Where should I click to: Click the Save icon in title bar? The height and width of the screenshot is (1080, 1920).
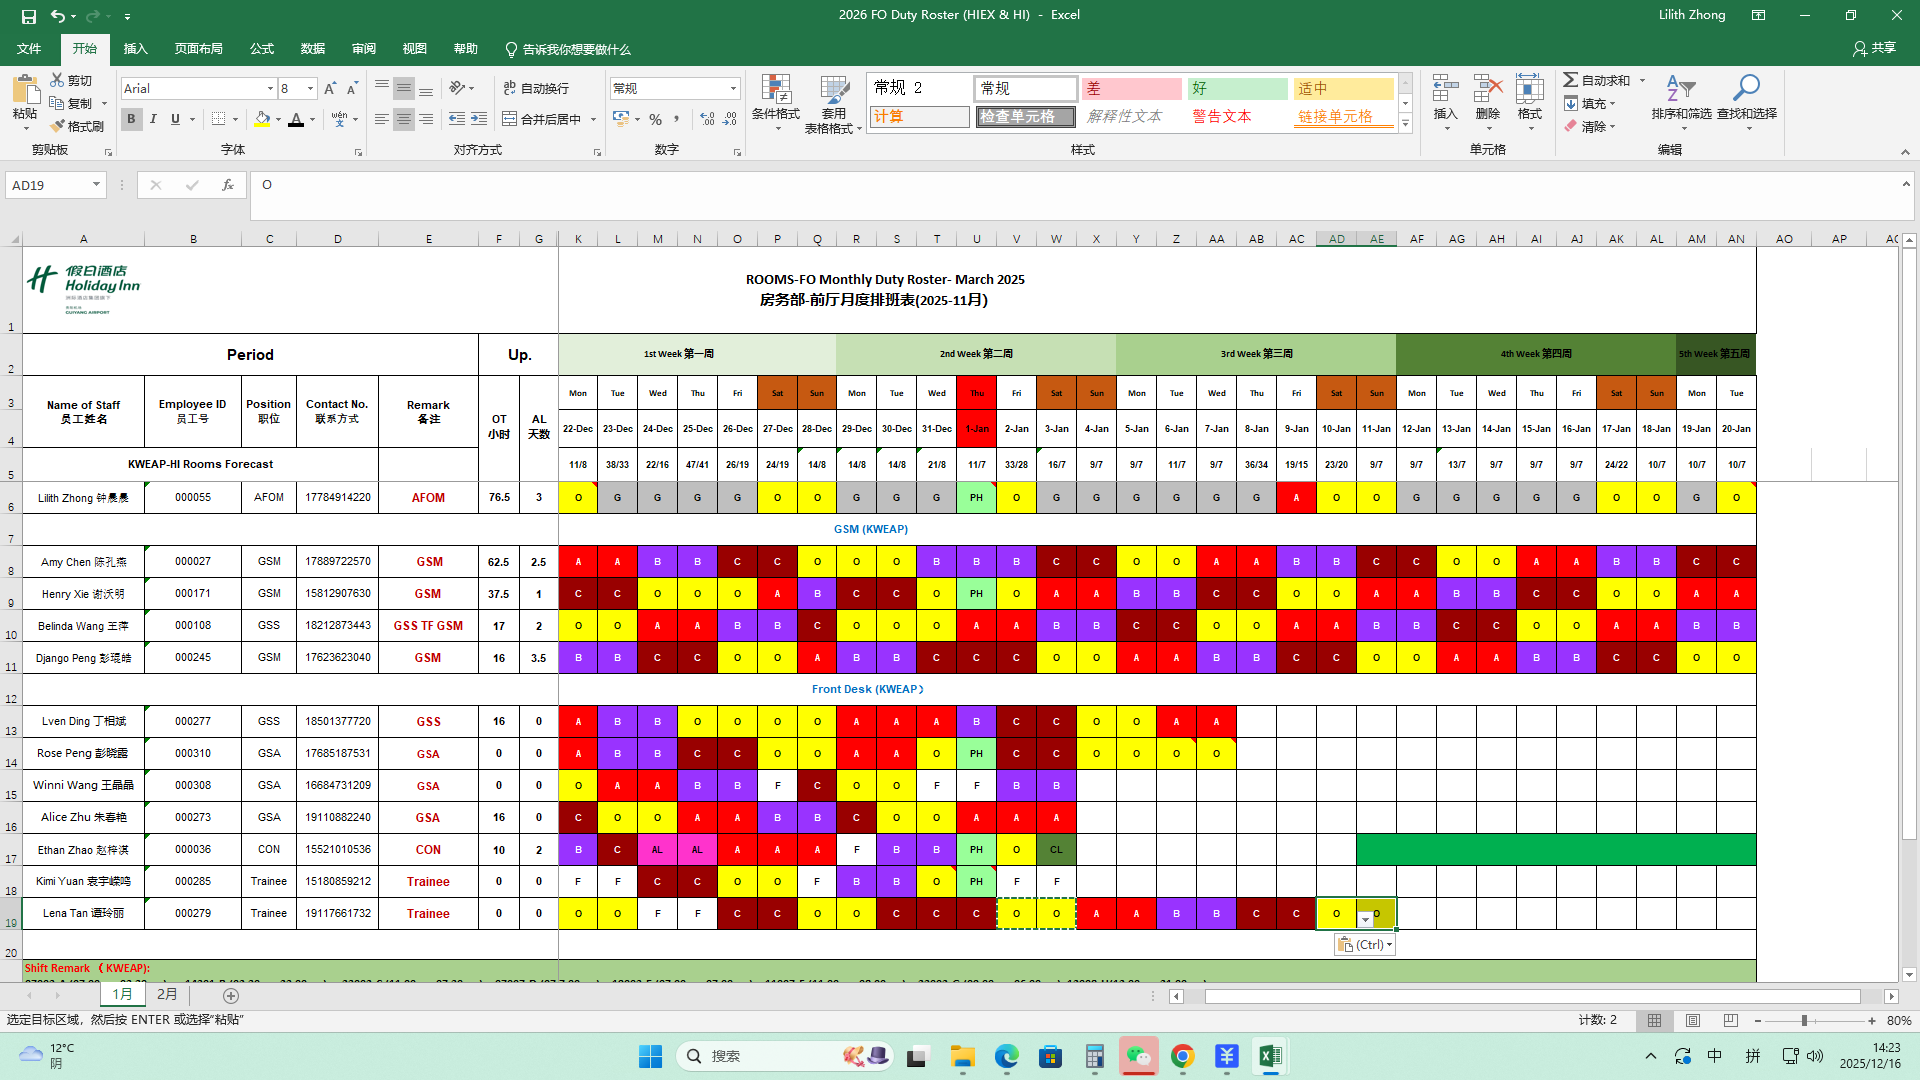(x=29, y=16)
